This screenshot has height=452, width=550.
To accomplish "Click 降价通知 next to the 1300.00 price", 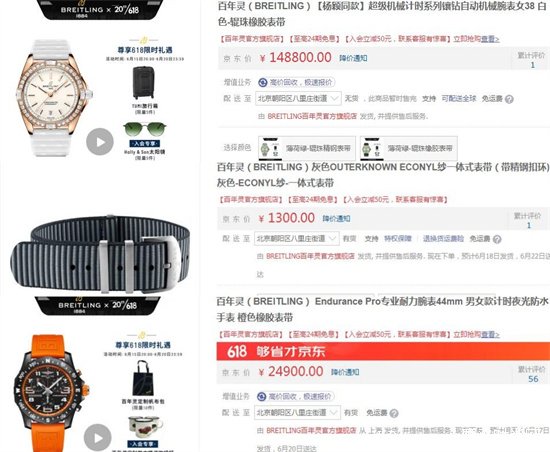I will [x=336, y=218].
